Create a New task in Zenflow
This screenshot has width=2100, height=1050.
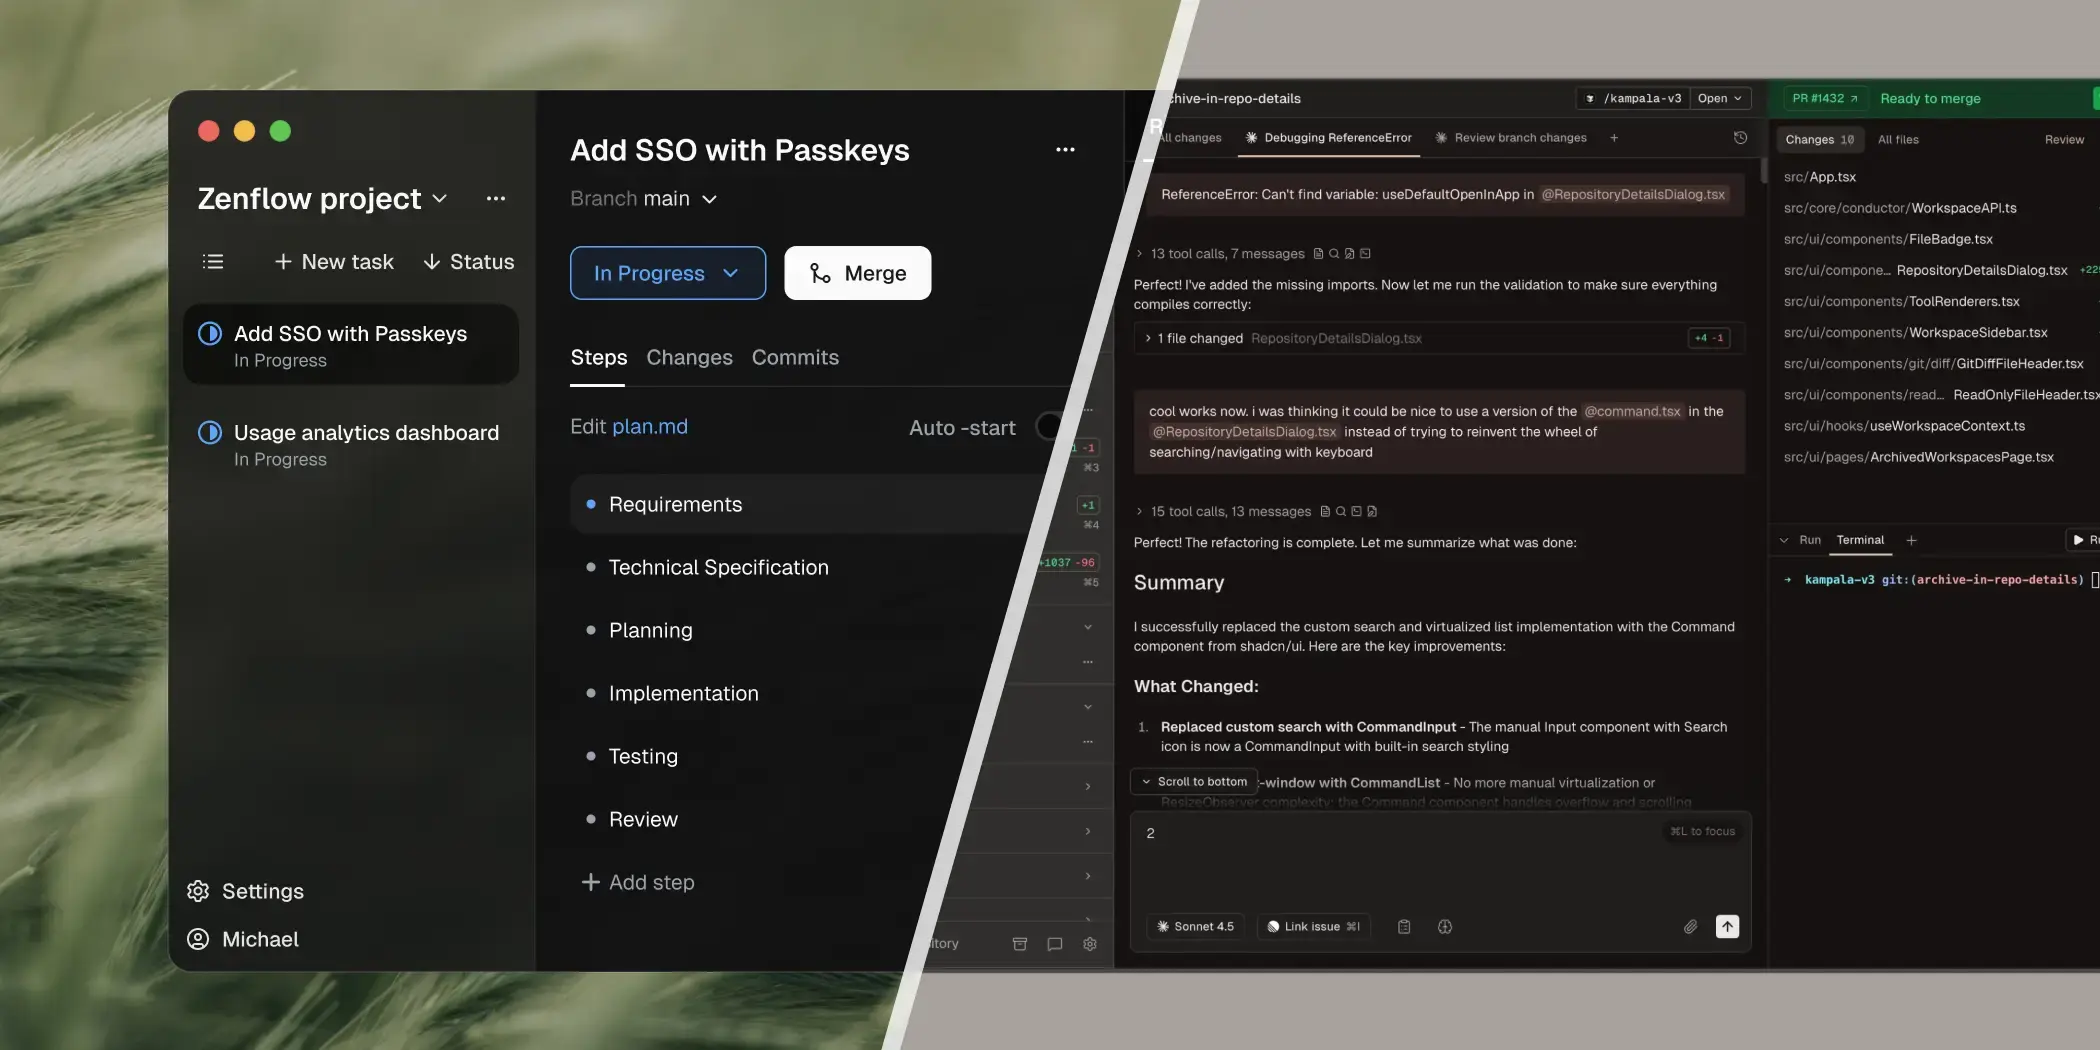point(334,262)
